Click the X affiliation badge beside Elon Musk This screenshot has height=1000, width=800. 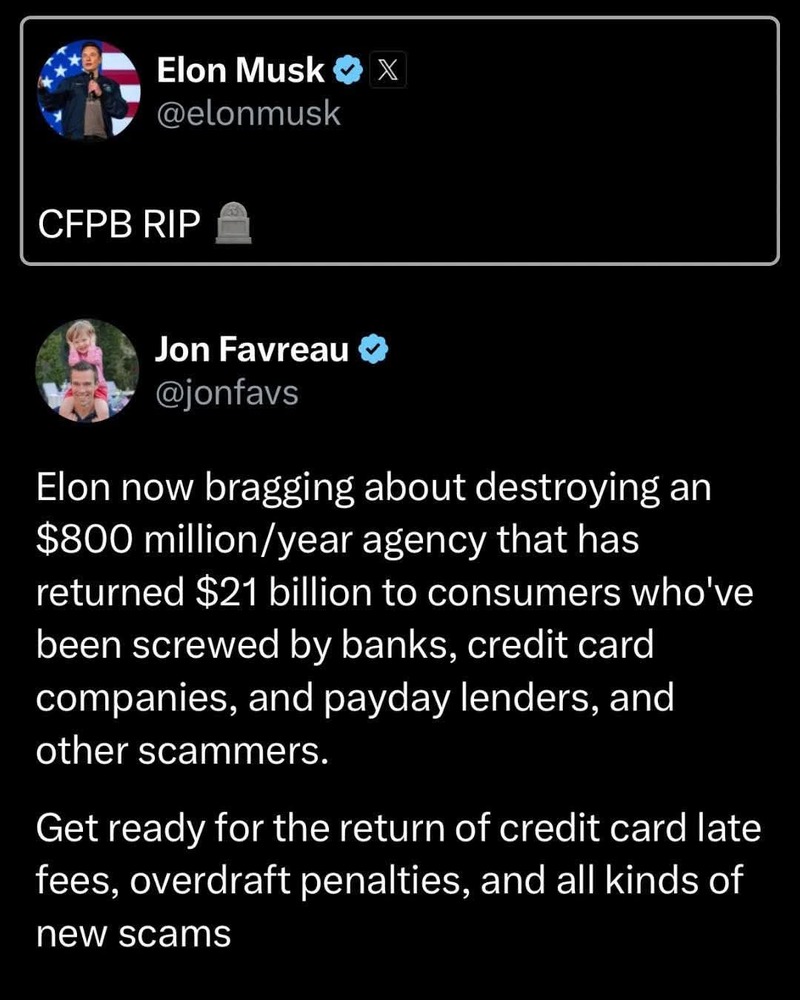pos(388,70)
